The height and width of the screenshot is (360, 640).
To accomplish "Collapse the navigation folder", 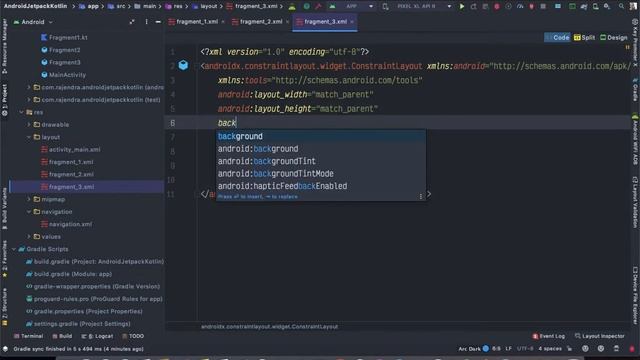I will [x=29, y=212].
